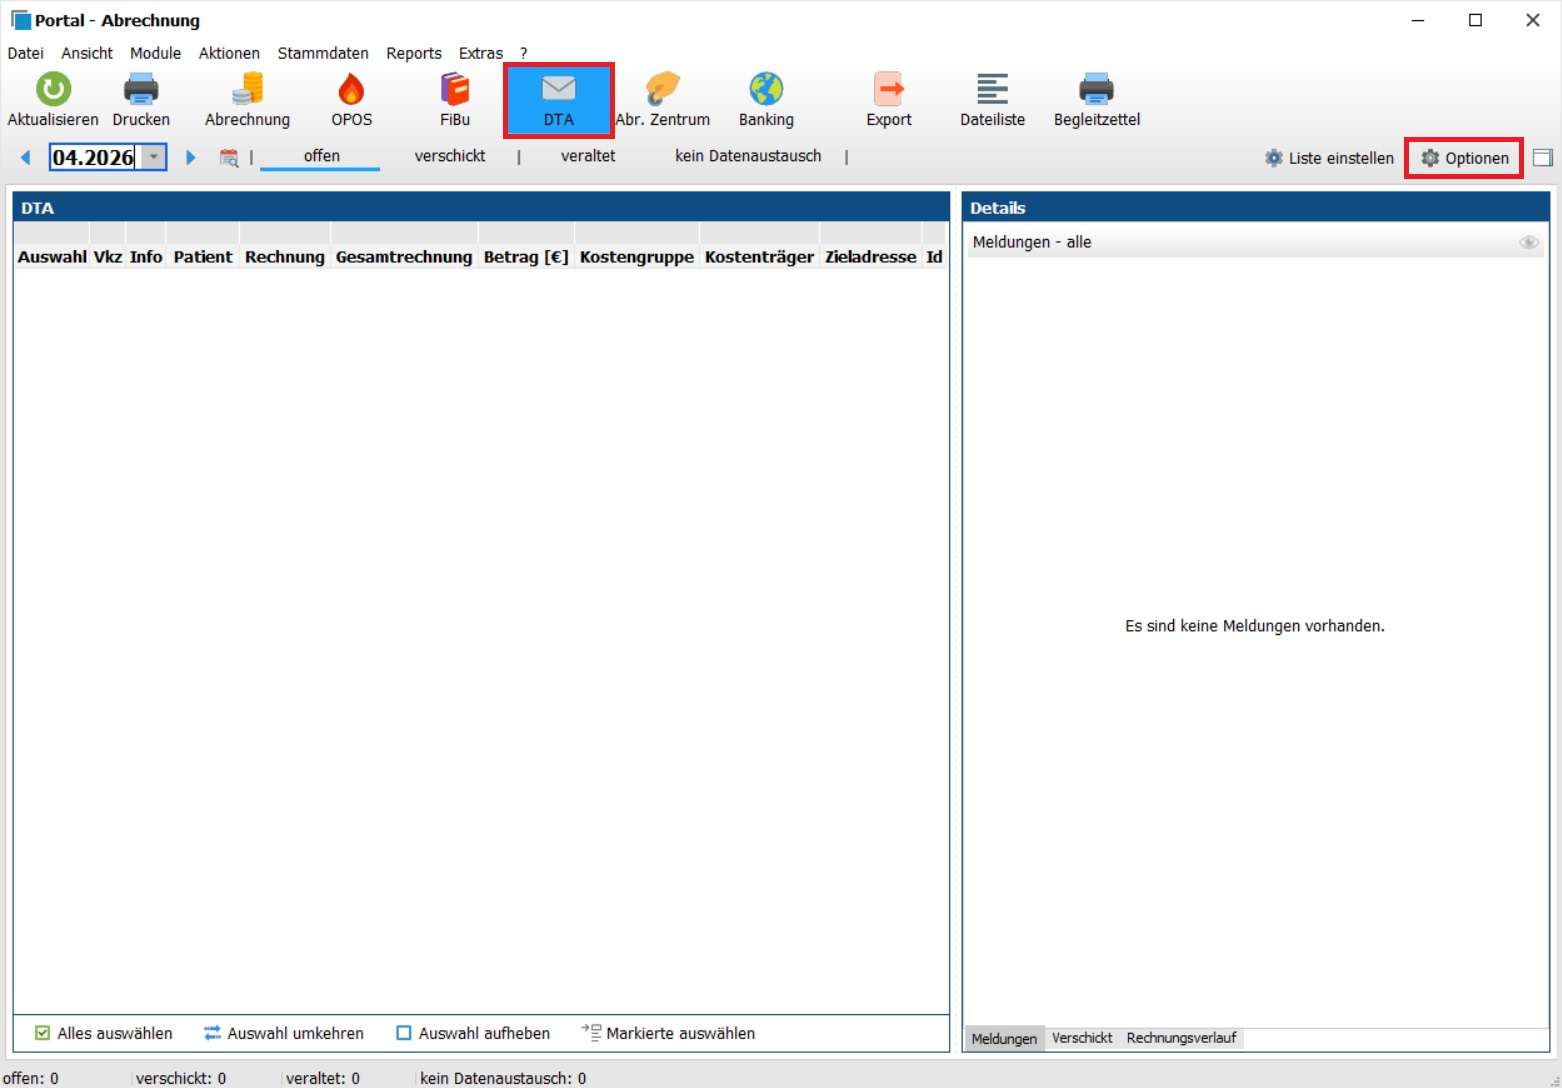
Task: Go to previous month with left arrow
Action: click(x=26, y=157)
